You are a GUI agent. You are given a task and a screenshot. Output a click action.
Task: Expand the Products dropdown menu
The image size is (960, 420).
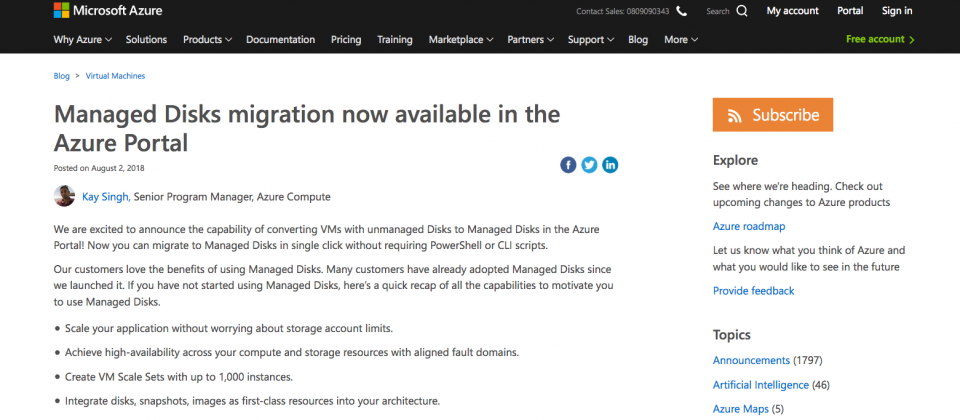pyautogui.click(x=208, y=40)
